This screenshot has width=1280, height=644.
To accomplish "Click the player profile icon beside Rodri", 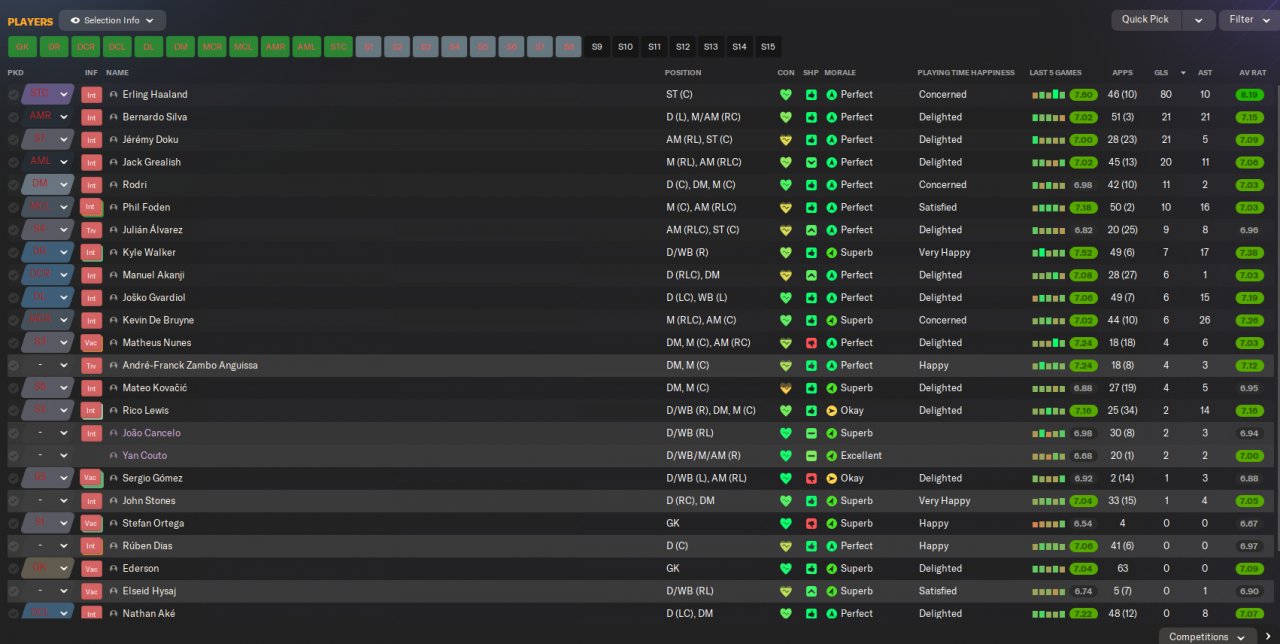I will point(114,185).
